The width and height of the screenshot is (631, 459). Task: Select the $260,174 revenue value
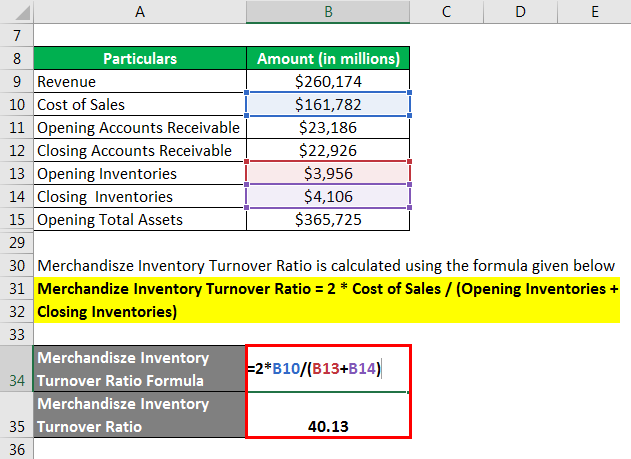328,81
